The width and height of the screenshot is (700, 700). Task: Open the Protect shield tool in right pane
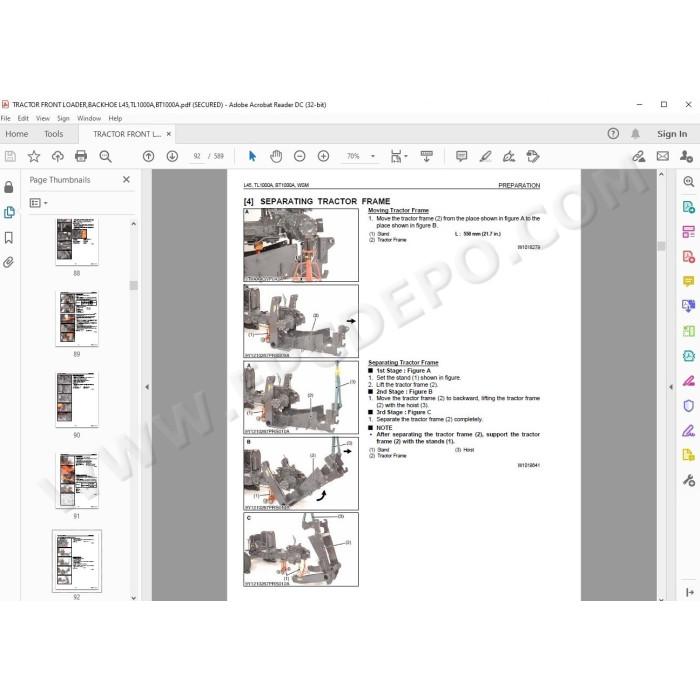click(x=689, y=406)
